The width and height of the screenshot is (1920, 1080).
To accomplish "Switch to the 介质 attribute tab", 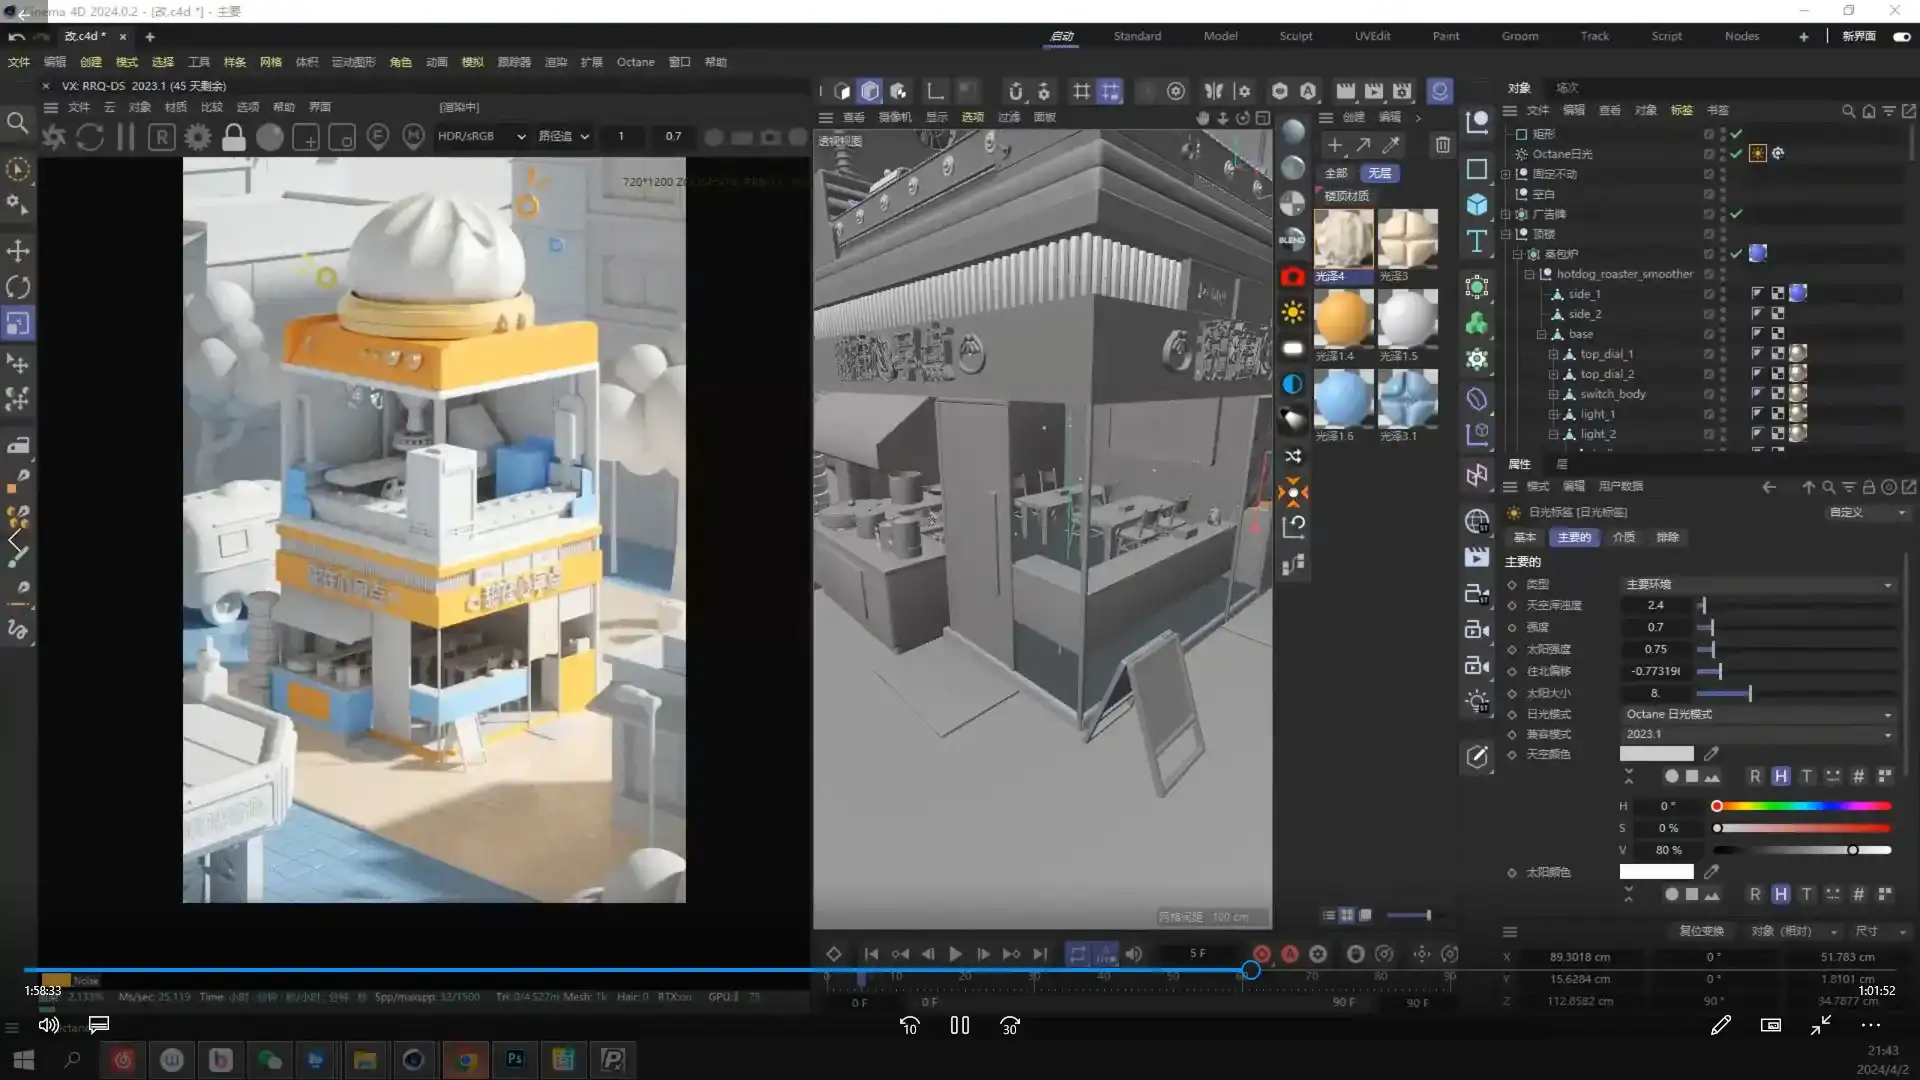I will [x=1624, y=537].
